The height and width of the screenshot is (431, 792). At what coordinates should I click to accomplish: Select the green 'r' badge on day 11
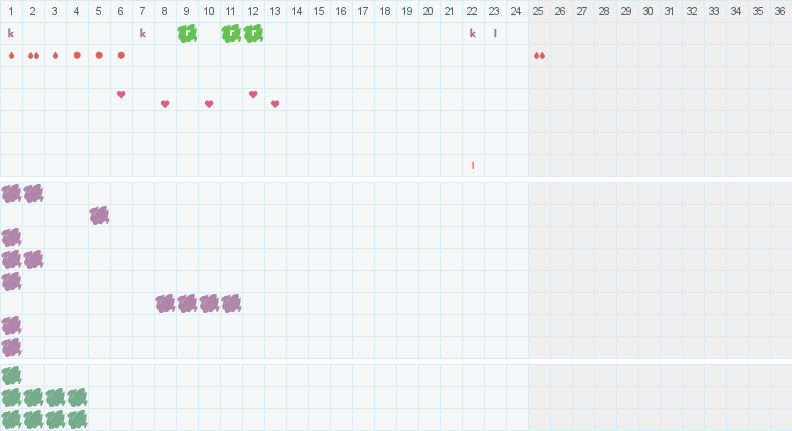[231, 33]
